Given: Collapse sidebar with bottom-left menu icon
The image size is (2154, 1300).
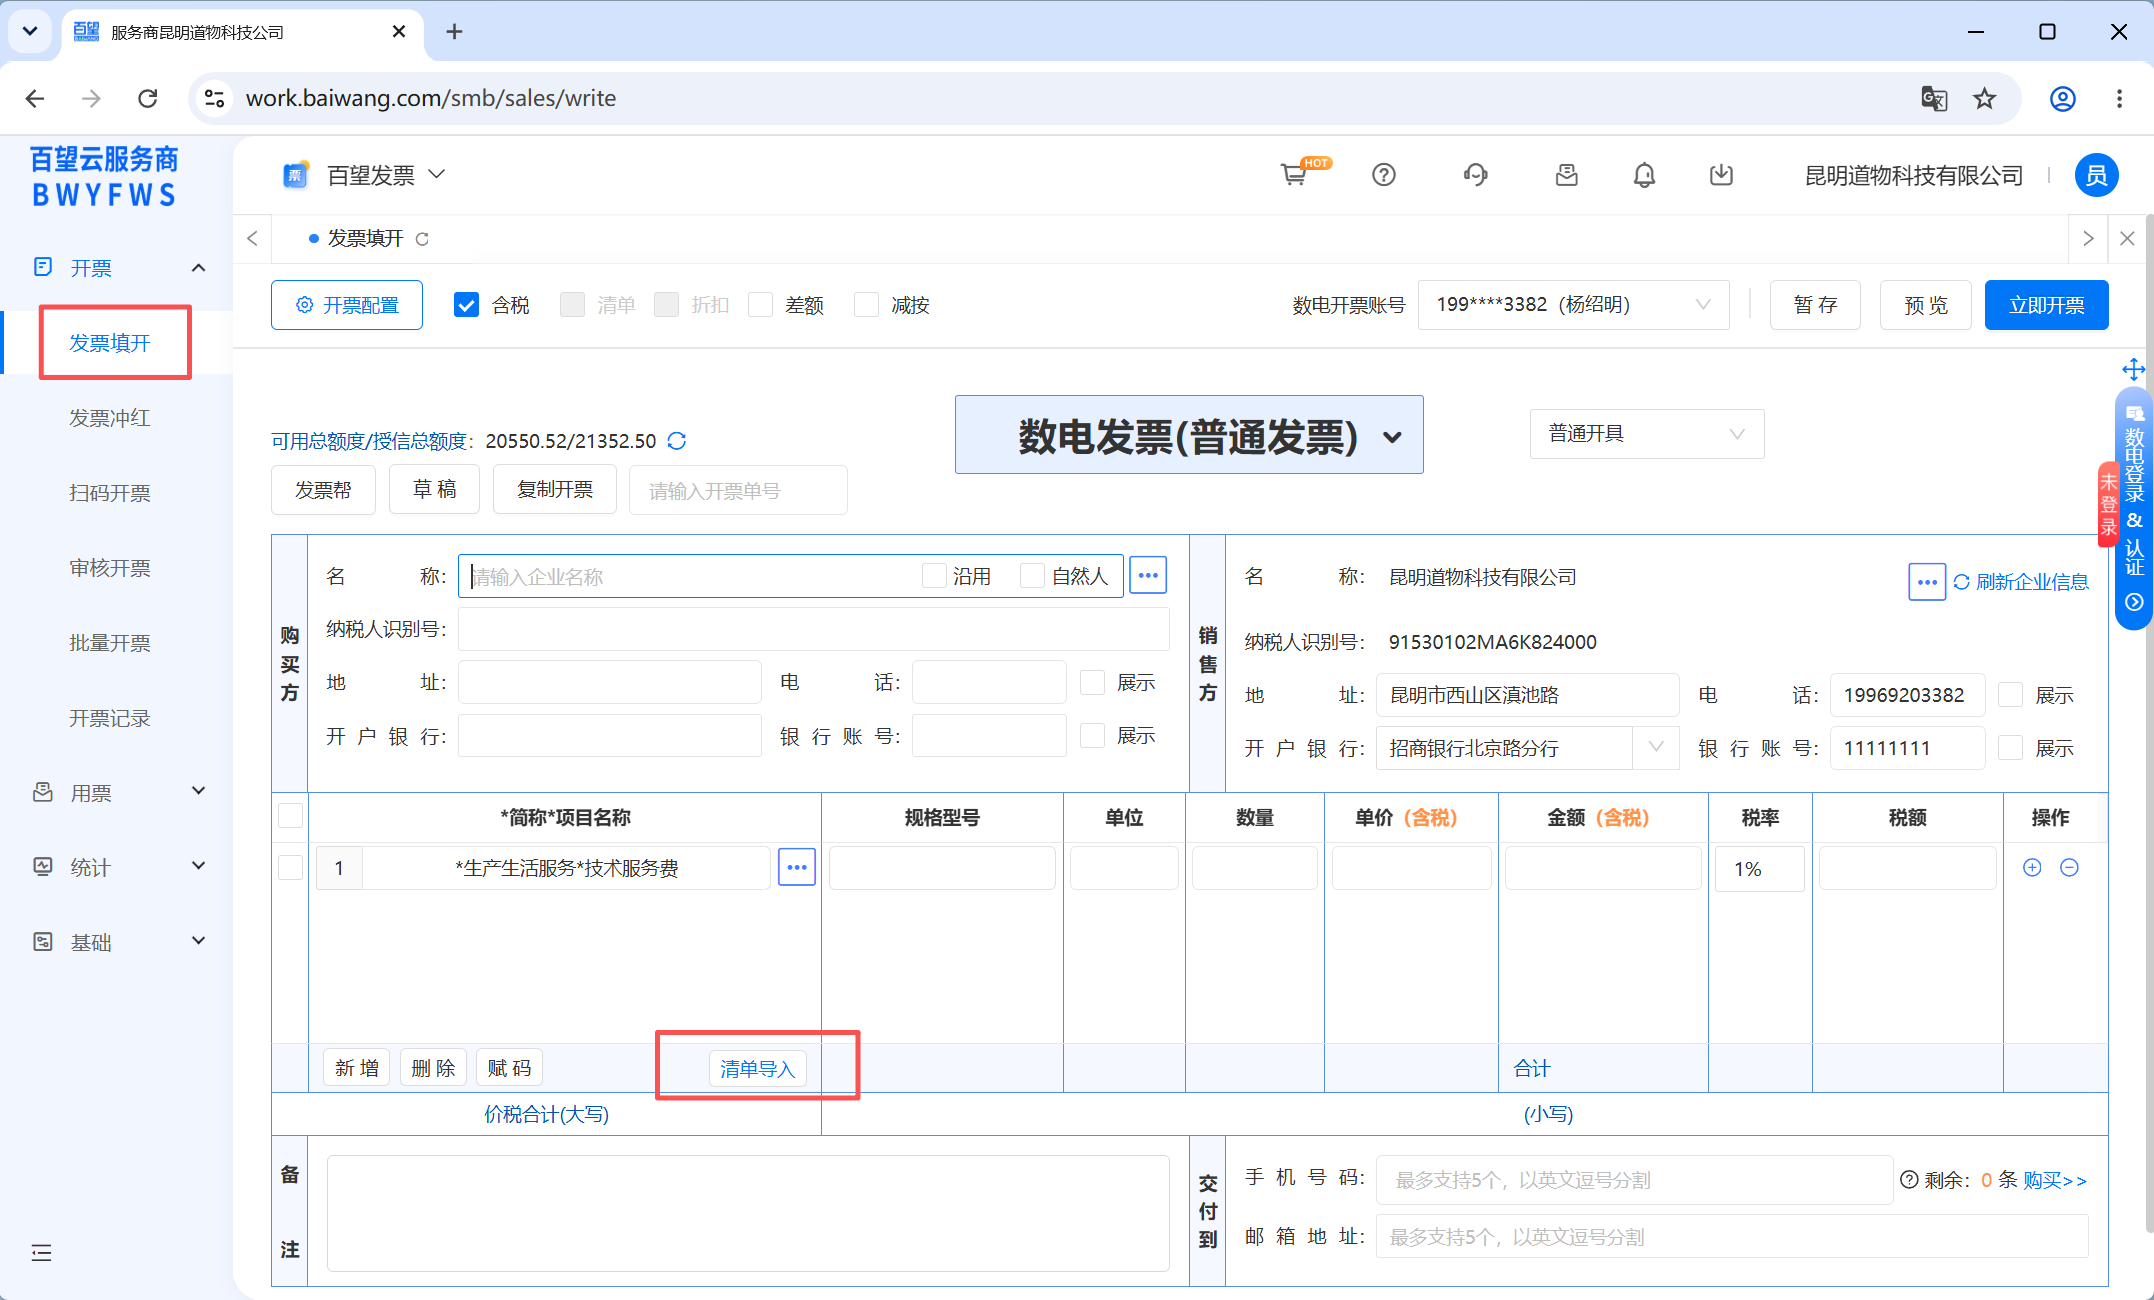Looking at the screenshot, I should click(41, 1253).
